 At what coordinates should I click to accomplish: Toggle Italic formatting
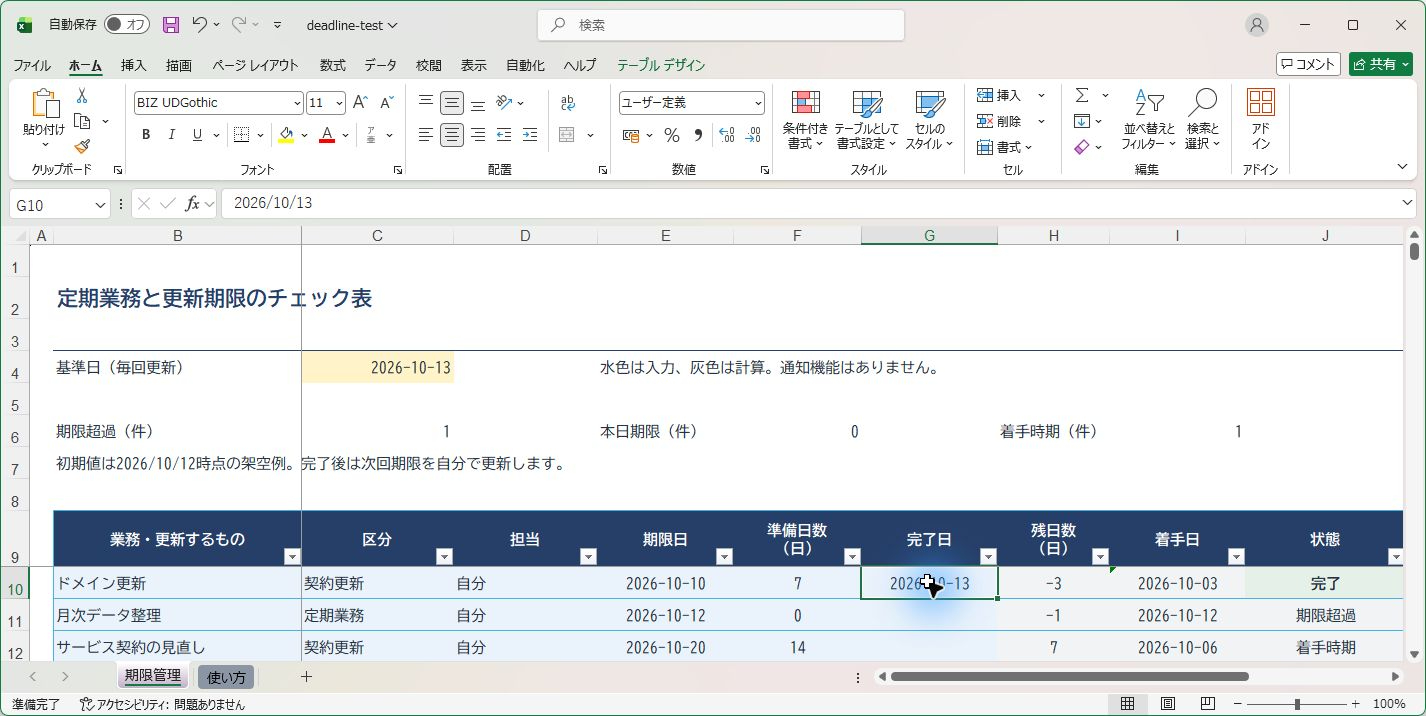pyautogui.click(x=172, y=135)
